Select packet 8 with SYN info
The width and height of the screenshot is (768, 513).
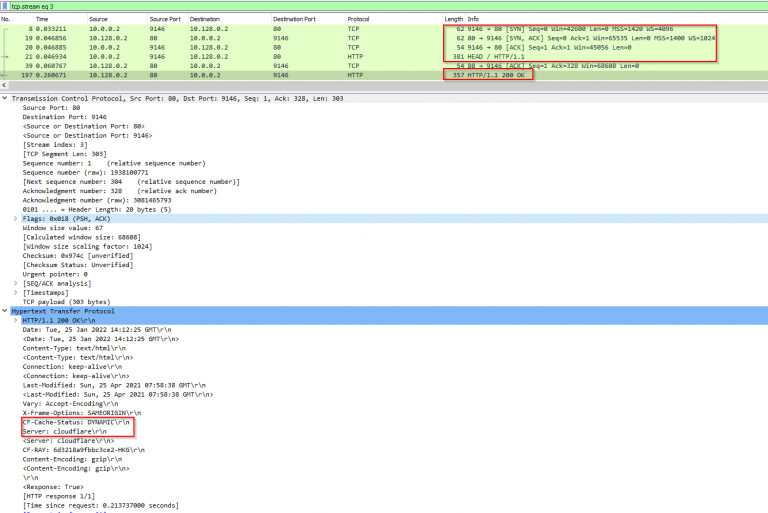[300, 28]
